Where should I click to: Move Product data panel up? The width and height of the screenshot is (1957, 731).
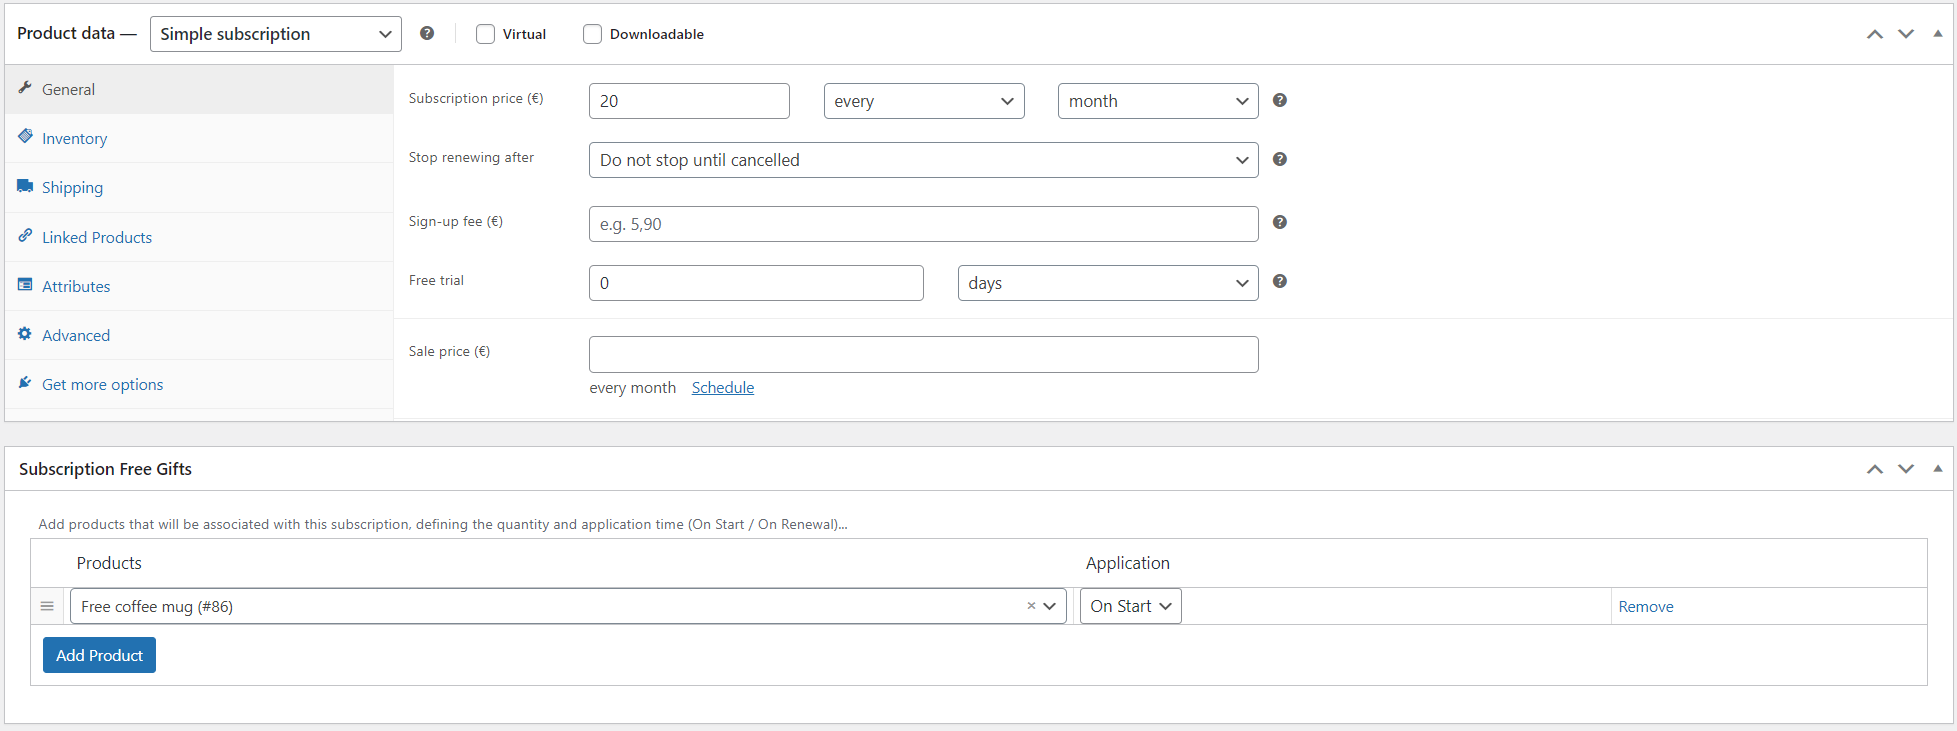pyautogui.click(x=1874, y=34)
